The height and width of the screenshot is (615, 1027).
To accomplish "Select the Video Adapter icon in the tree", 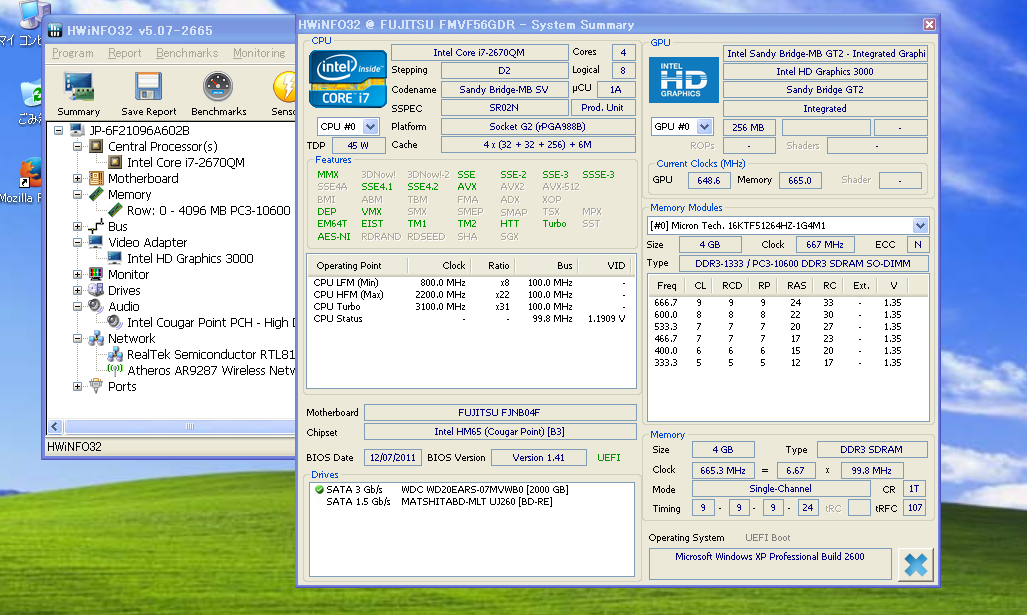I will click(x=96, y=242).
